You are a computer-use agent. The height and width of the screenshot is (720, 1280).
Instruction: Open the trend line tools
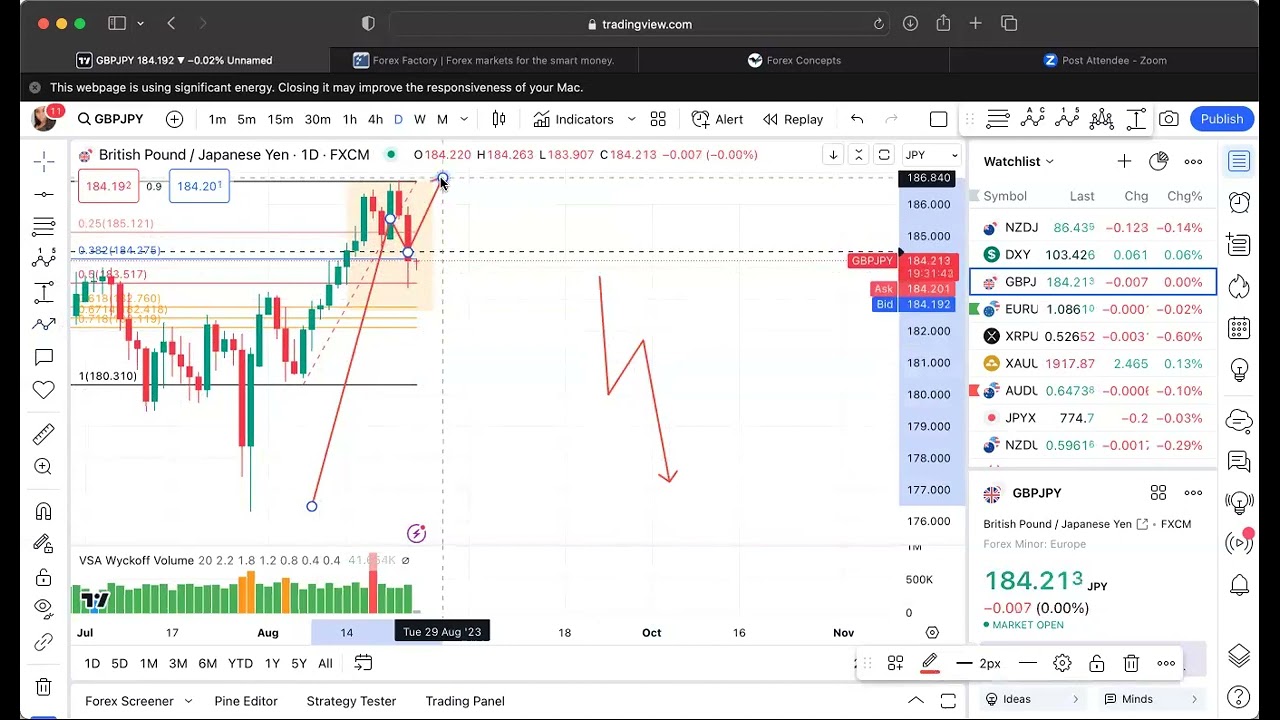click(x=43, y=194)
